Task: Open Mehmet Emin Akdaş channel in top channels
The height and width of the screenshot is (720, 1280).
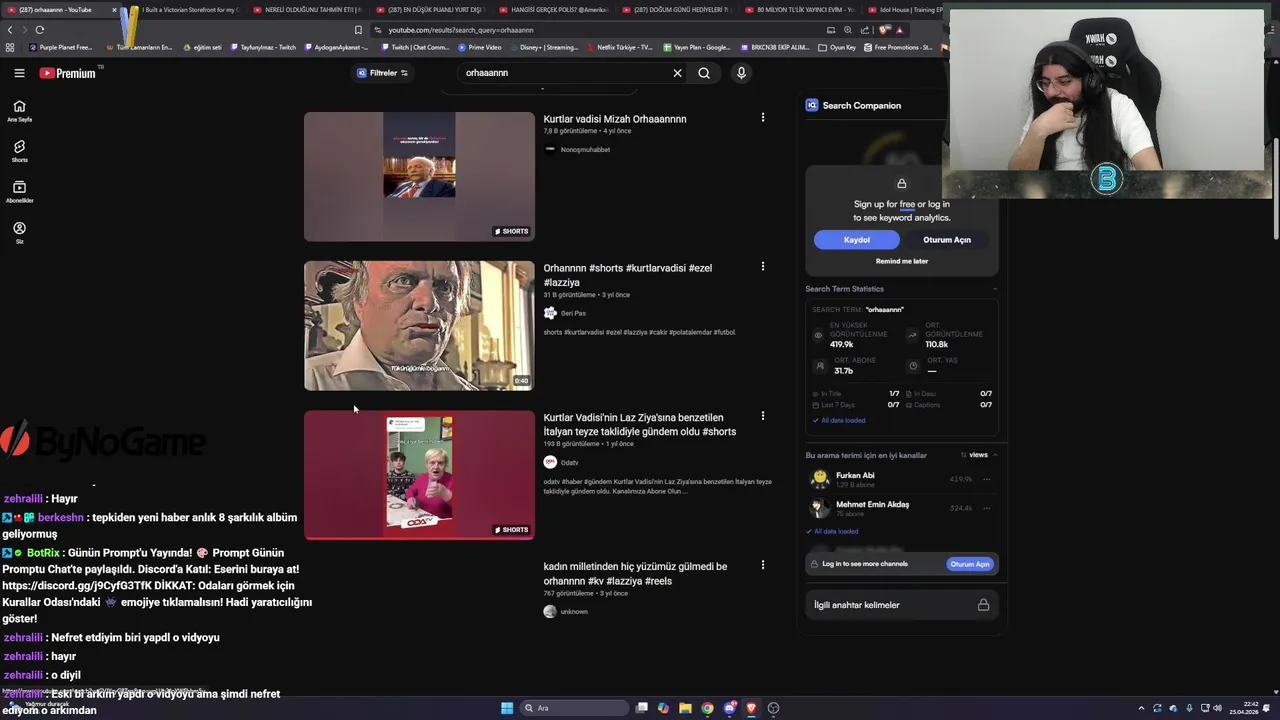Action: click(x=872, y=504)
